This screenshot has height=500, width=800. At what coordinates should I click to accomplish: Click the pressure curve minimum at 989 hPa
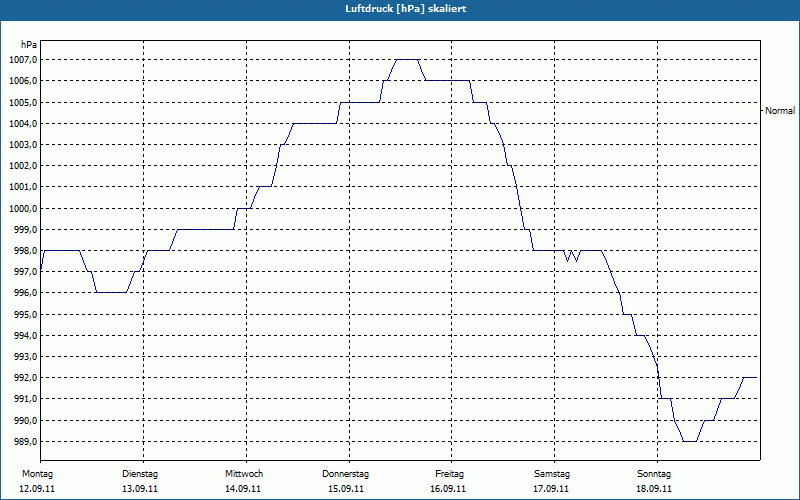click(690, 441)
